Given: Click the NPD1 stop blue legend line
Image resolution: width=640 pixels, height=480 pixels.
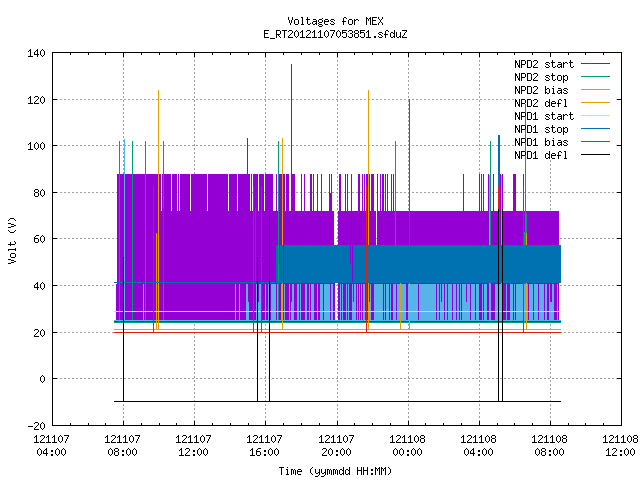Looking at the screenshot, I should (x=595, y=129).
